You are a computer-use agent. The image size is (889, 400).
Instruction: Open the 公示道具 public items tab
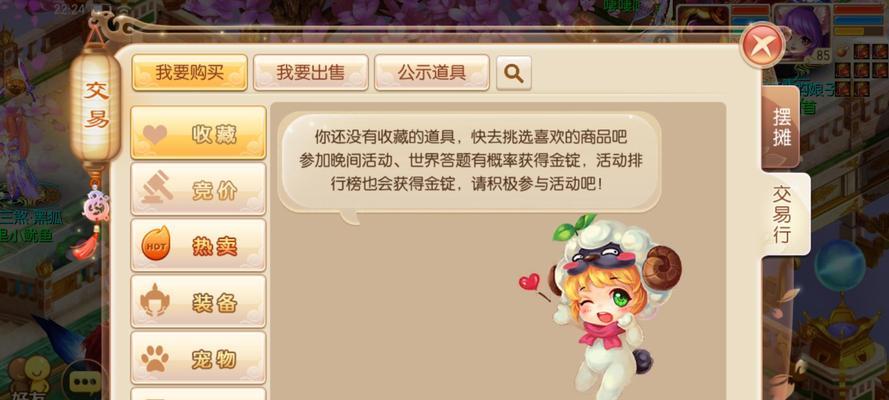click(x=432, y=73)
